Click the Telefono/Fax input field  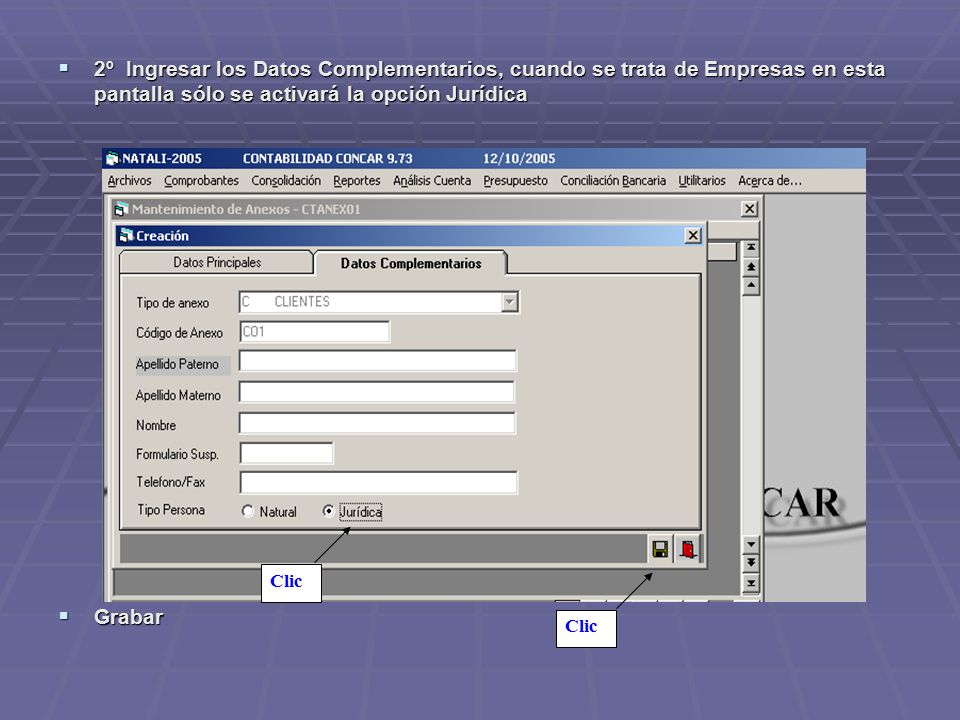pyautogui.click(x=378, y=482)
